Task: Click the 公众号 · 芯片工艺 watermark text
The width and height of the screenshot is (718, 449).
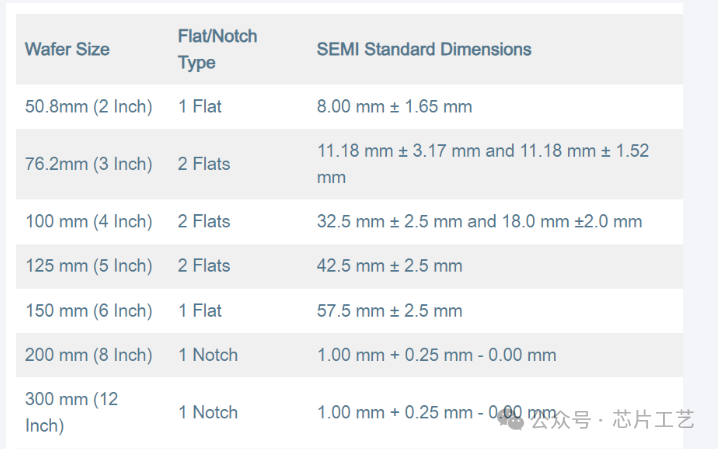Action: 612,420
